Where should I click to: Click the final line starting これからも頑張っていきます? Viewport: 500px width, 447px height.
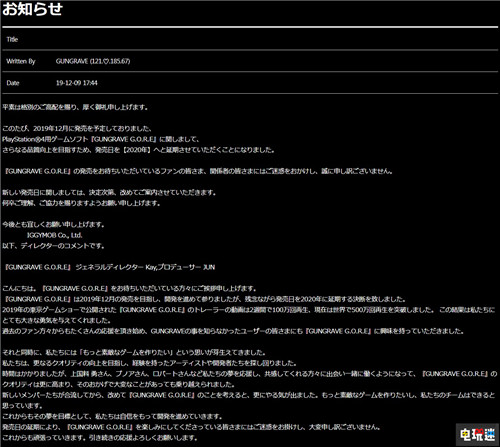(x=100, y=438)
